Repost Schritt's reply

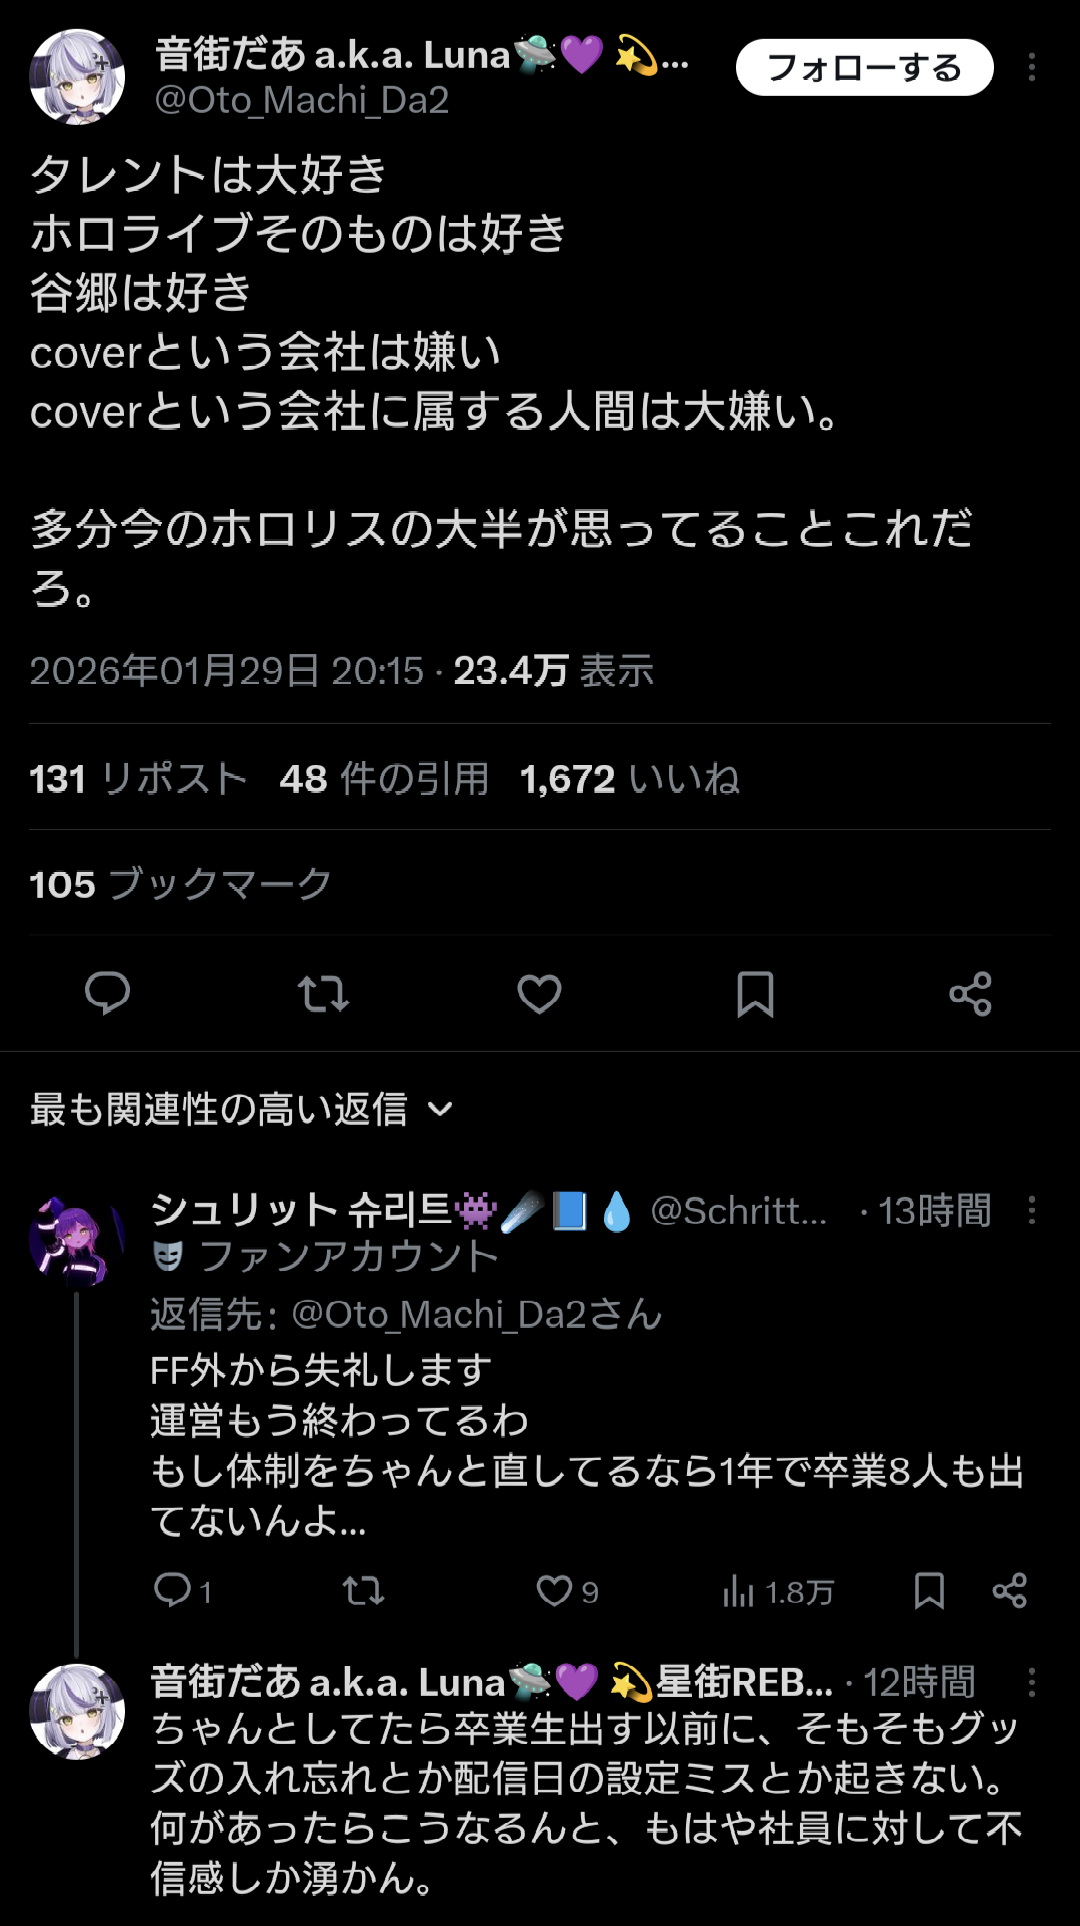[x=363, y=1590]
